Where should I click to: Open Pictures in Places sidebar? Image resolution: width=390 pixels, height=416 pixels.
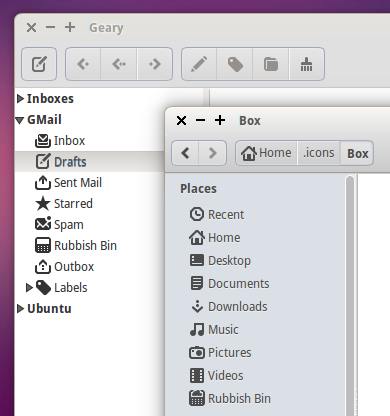pos(230,353)
